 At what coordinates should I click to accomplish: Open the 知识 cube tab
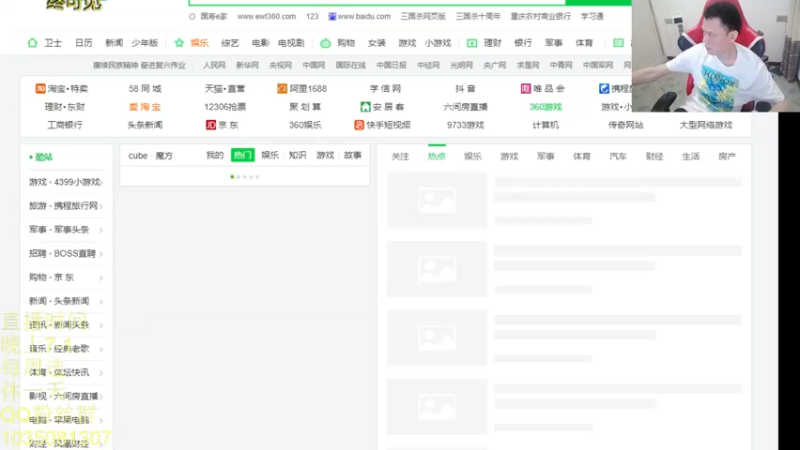click(x=297, y=155)
